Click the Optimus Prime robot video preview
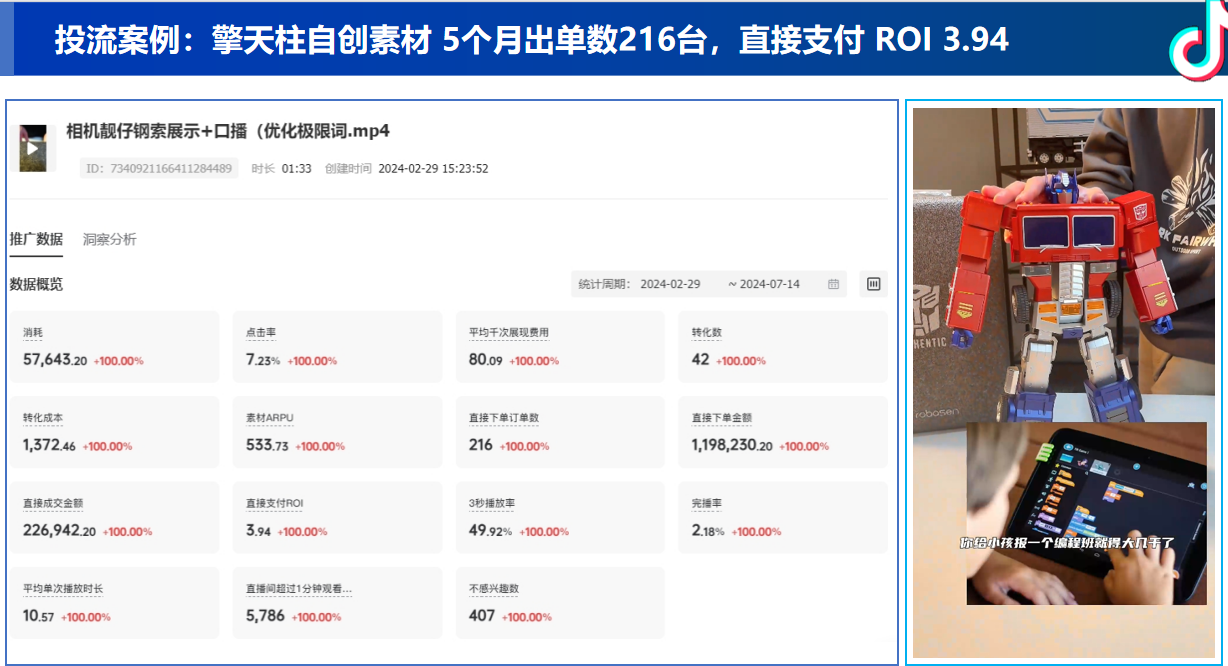 click(x=1063, y=265)
